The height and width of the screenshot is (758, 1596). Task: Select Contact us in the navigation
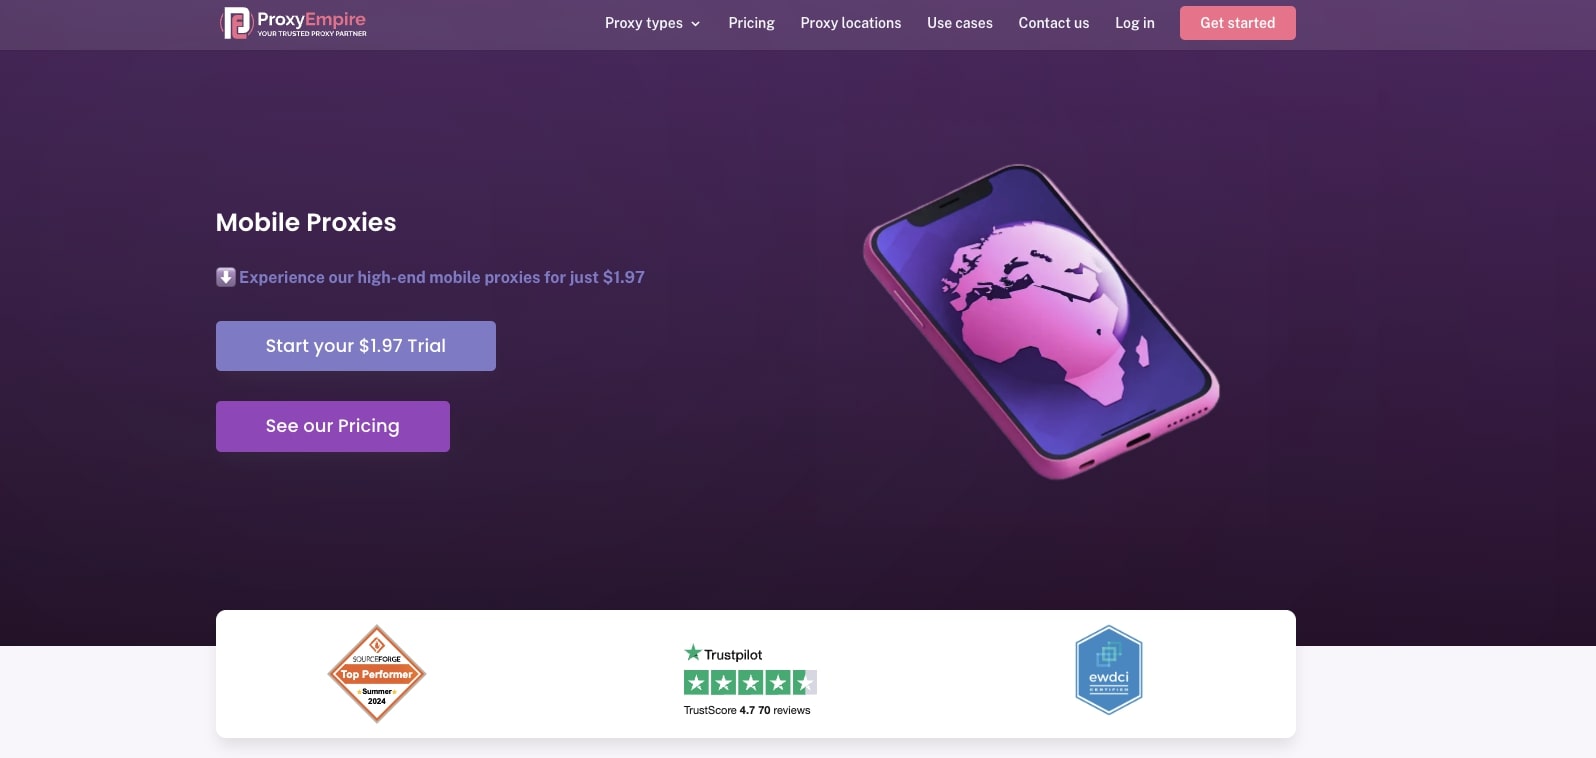tap(1054, 23)
